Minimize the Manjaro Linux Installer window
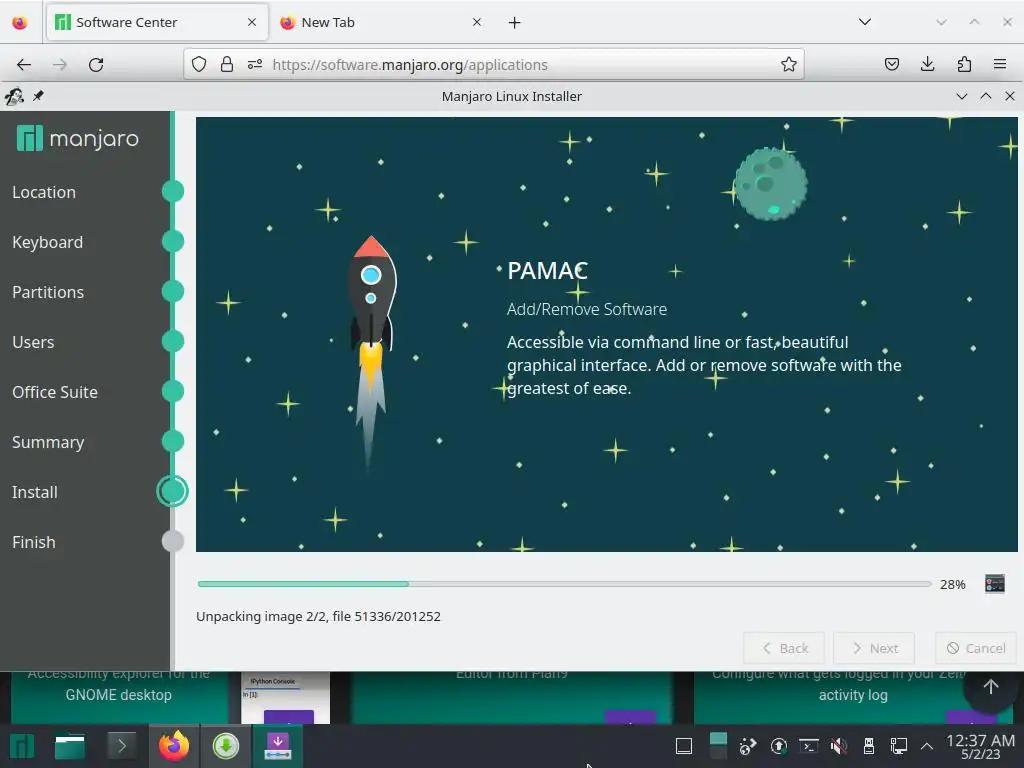Image resolution: width=1024 pixels, height=768 pixels. point(961,96)
